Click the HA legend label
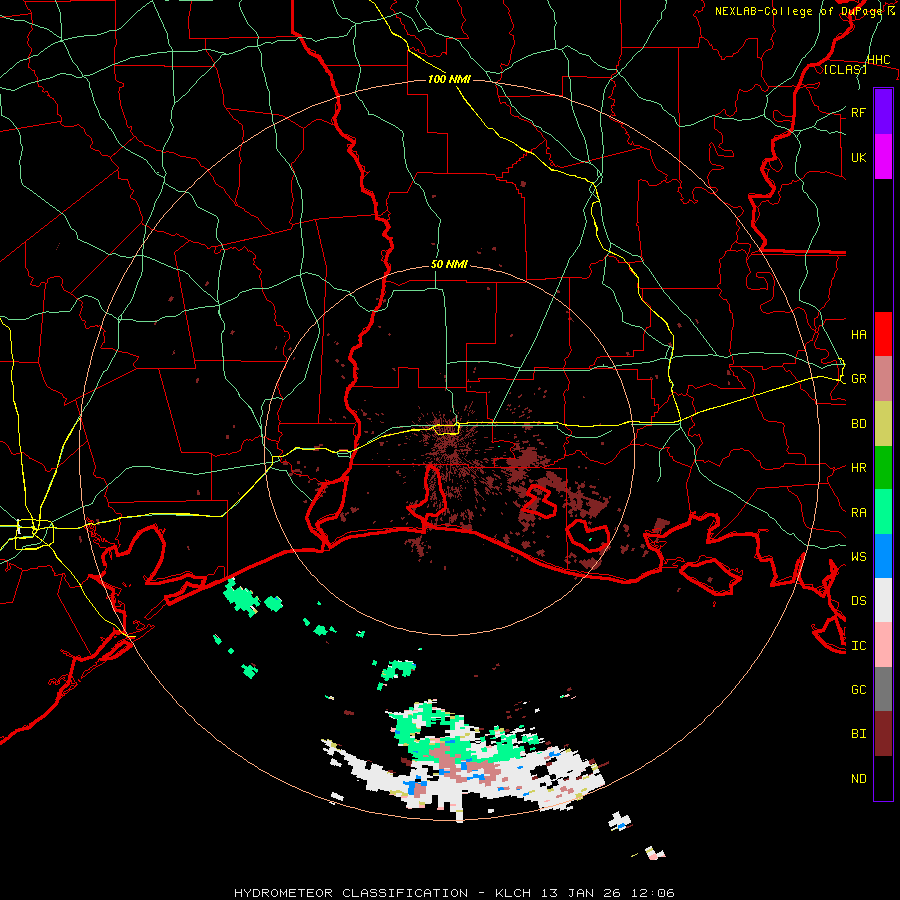Viewport: 900px width, 900px height. pos(858,334)
